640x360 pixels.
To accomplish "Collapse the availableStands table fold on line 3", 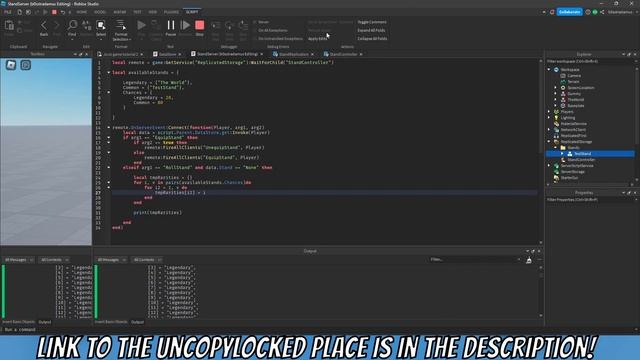I will (109, 72).
